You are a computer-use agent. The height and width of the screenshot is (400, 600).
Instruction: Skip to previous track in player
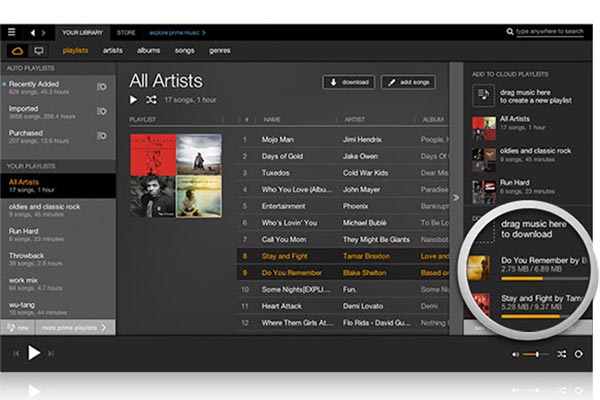coord(16,354)
